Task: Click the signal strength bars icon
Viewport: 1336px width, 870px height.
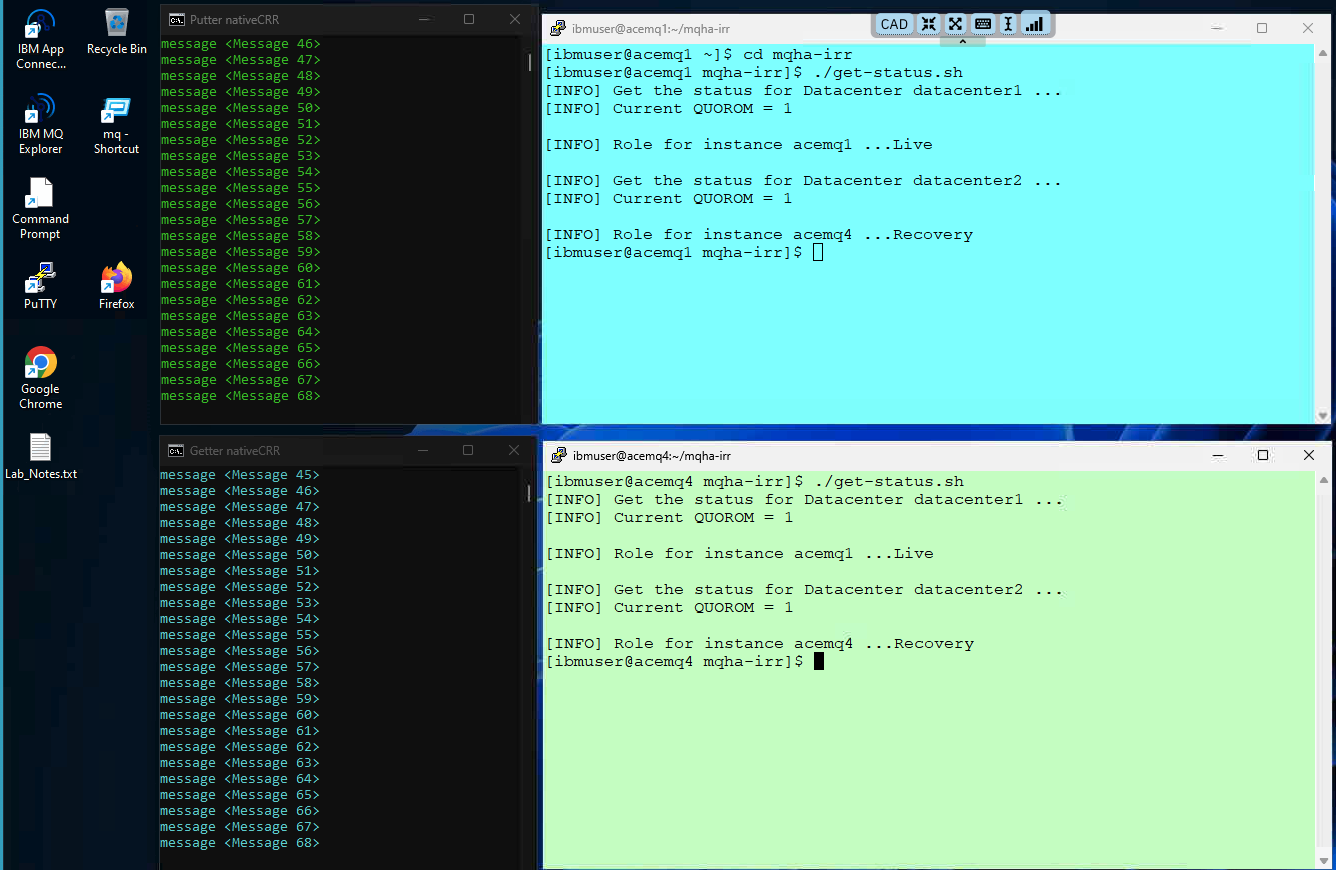Action: [x=1035, y=24]
